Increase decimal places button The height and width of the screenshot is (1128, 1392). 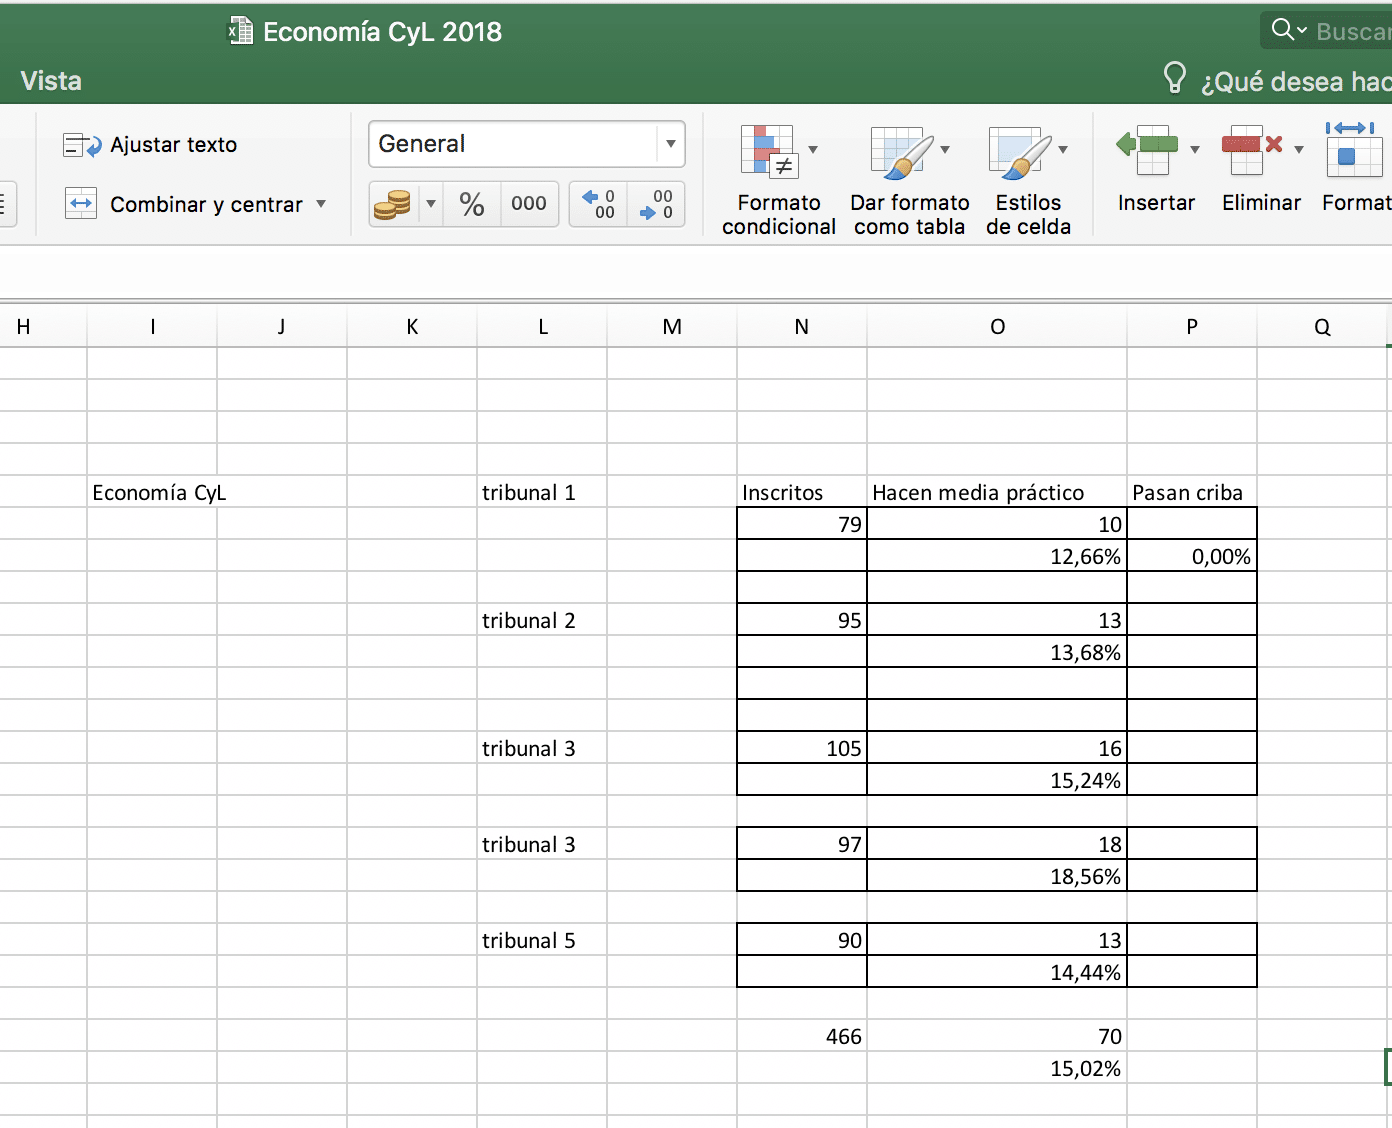coord(599,204)
